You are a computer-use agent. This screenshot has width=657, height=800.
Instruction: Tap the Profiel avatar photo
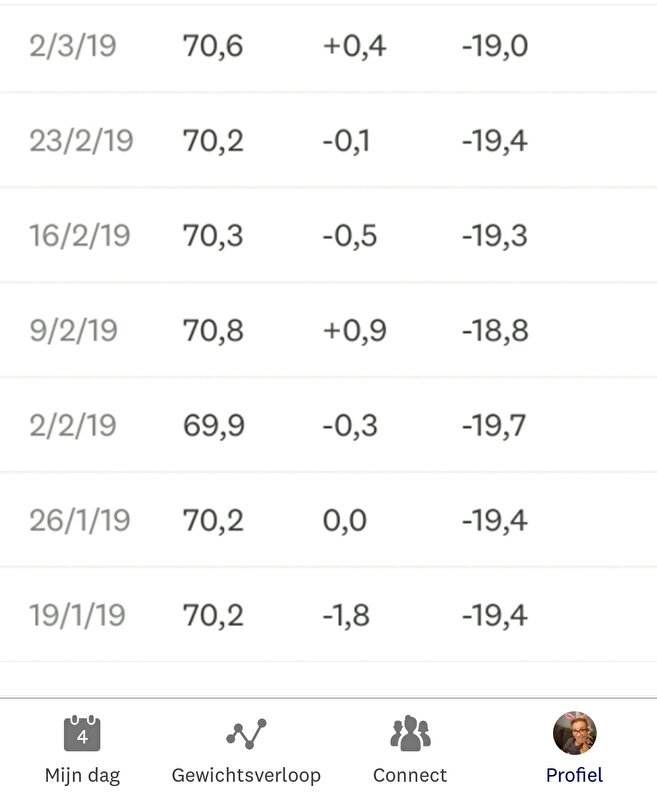pyautogui.click(x=575, y=733)
